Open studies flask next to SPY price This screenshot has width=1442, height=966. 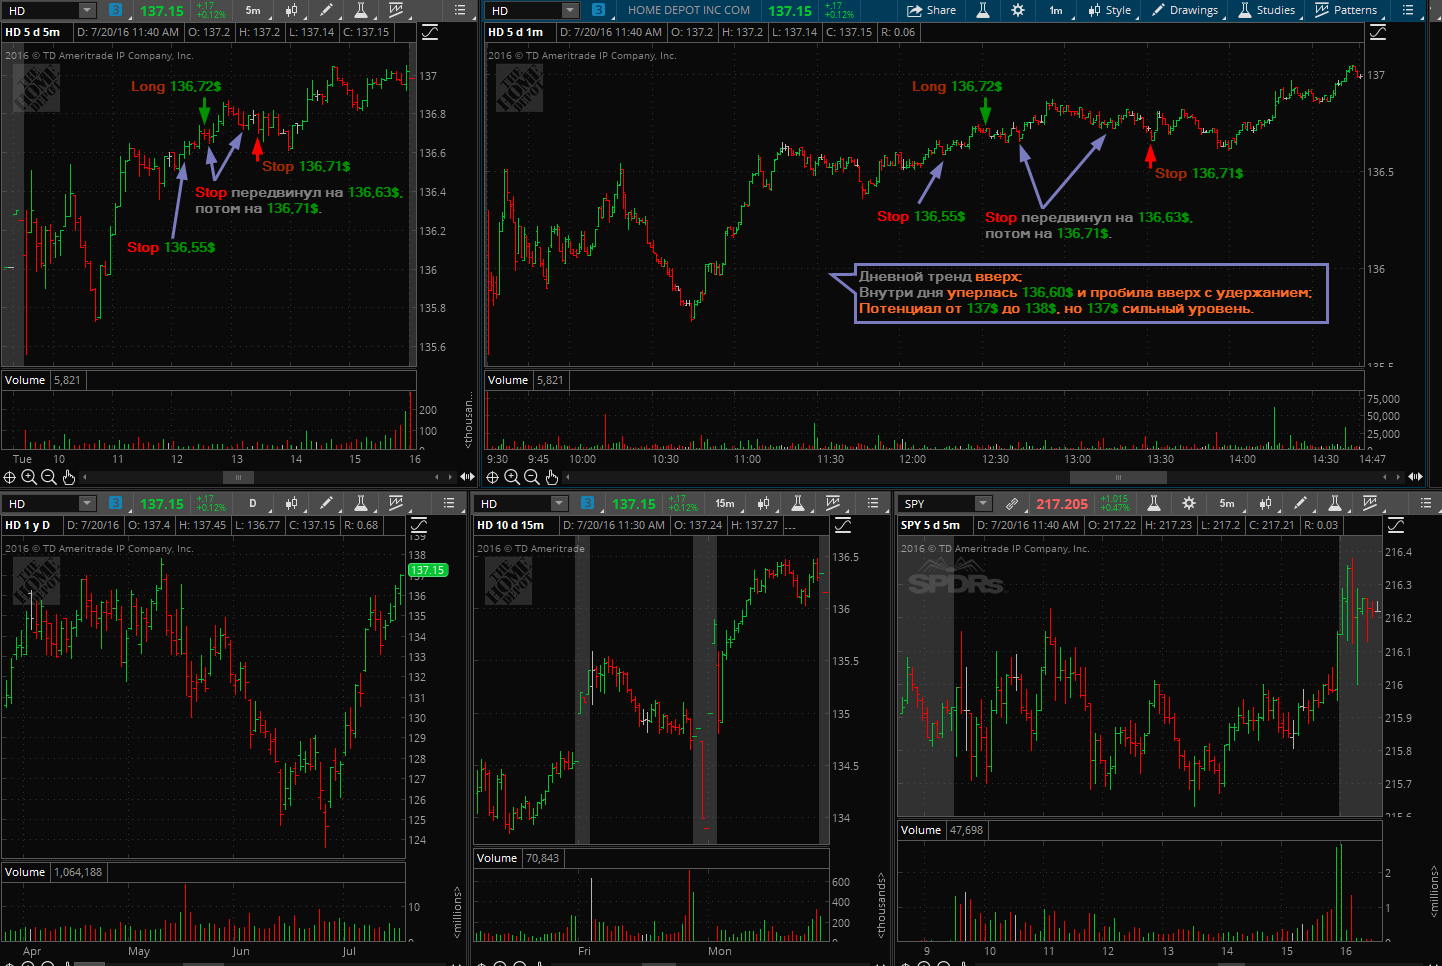point(1154,503)
